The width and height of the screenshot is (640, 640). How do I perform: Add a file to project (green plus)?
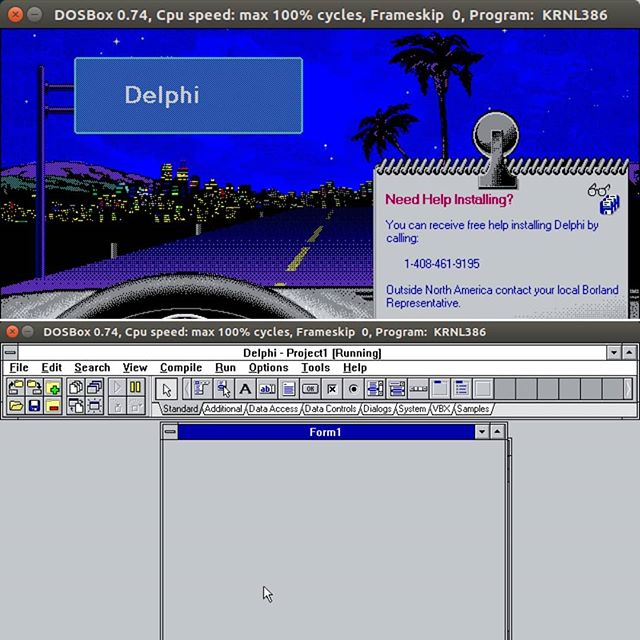pyautogui.click(x=53, y=387)
